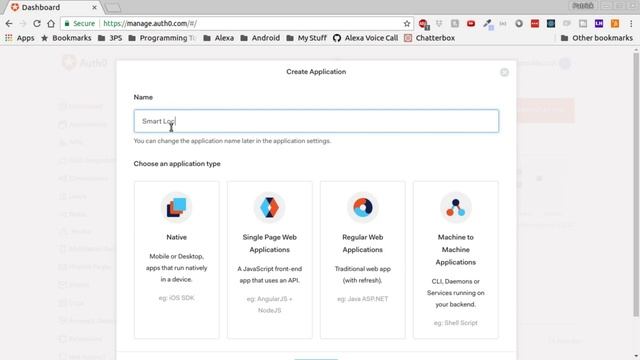Click the 'eg: iOS SDK' text
The image size is (640, 360).
coord(176,298)
